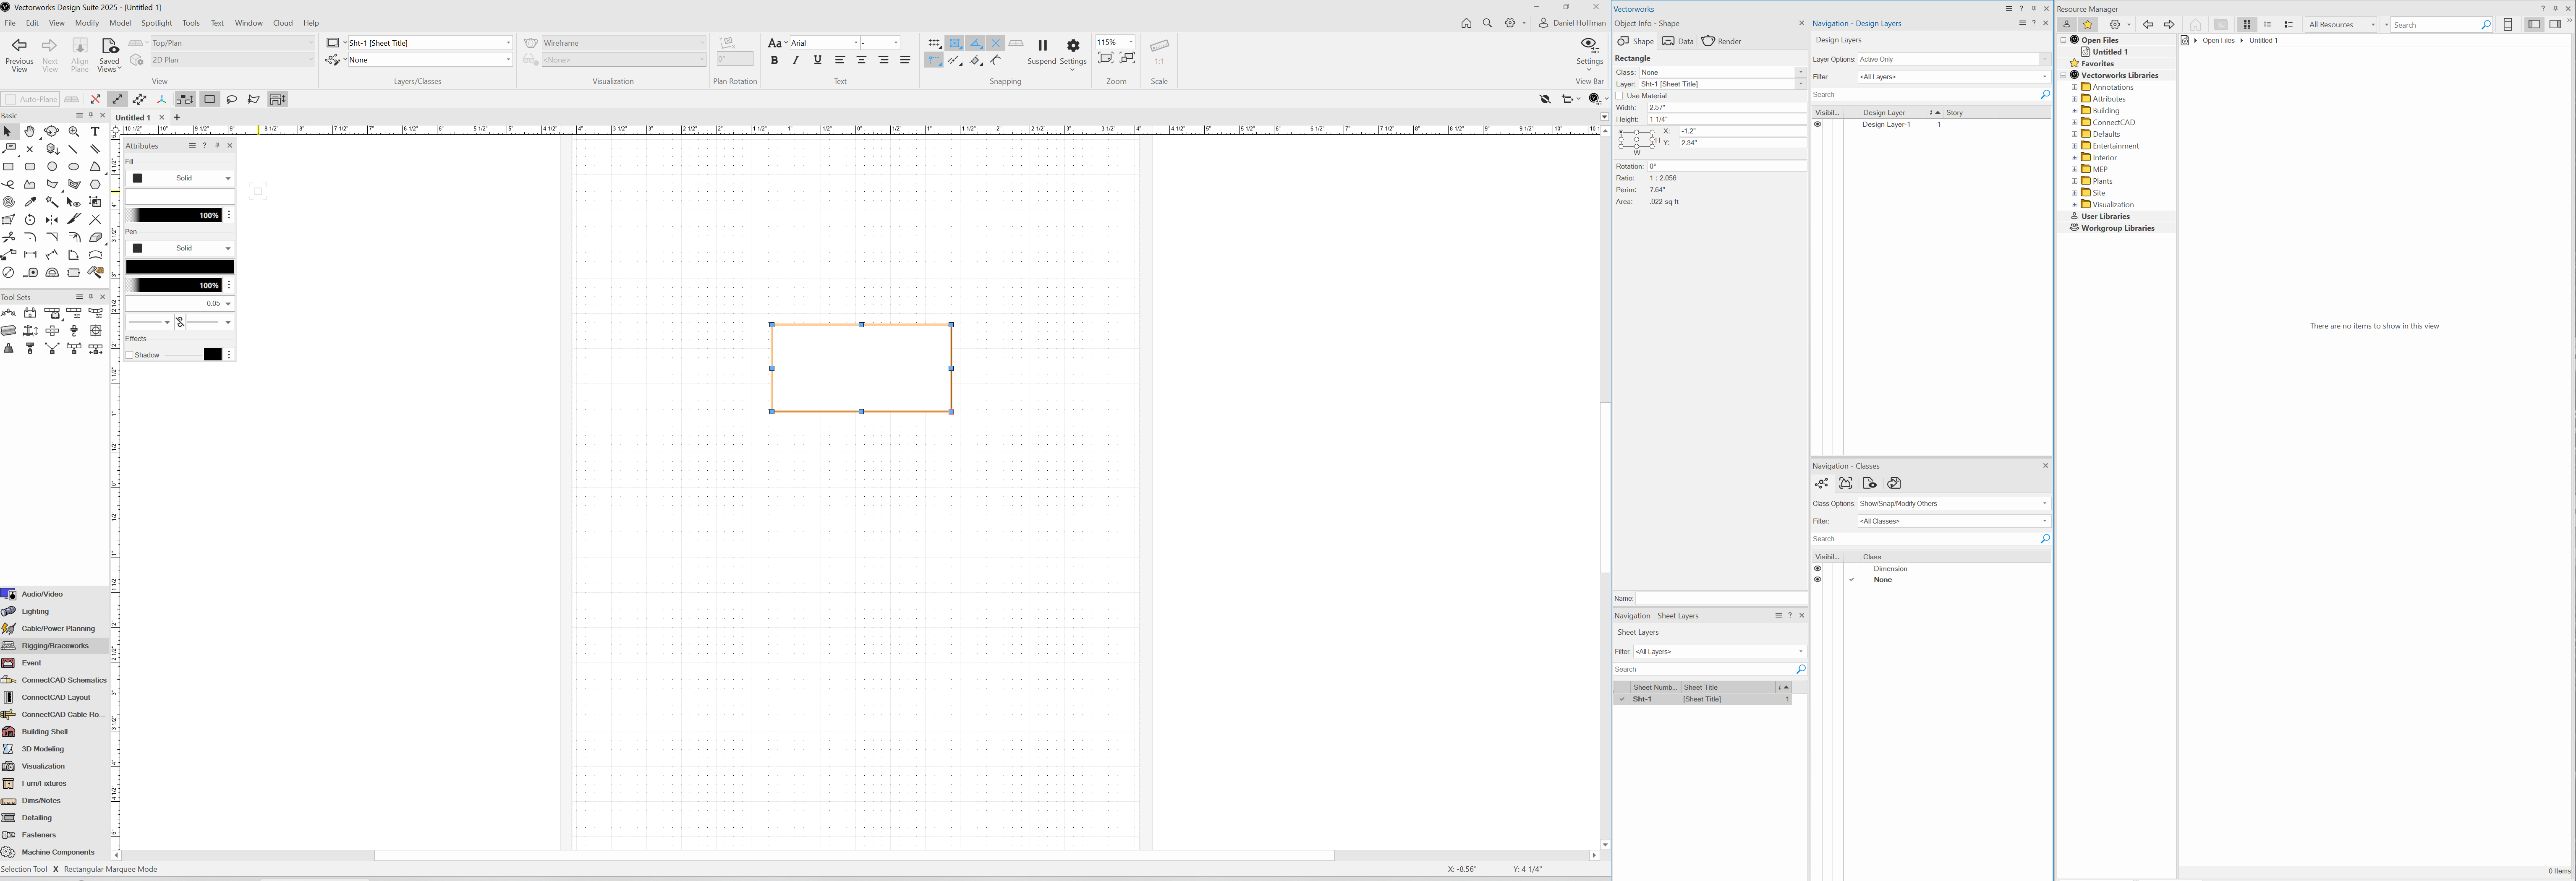Check the Use Material checkbox

pyautogui.click(x=1620, y=96)
